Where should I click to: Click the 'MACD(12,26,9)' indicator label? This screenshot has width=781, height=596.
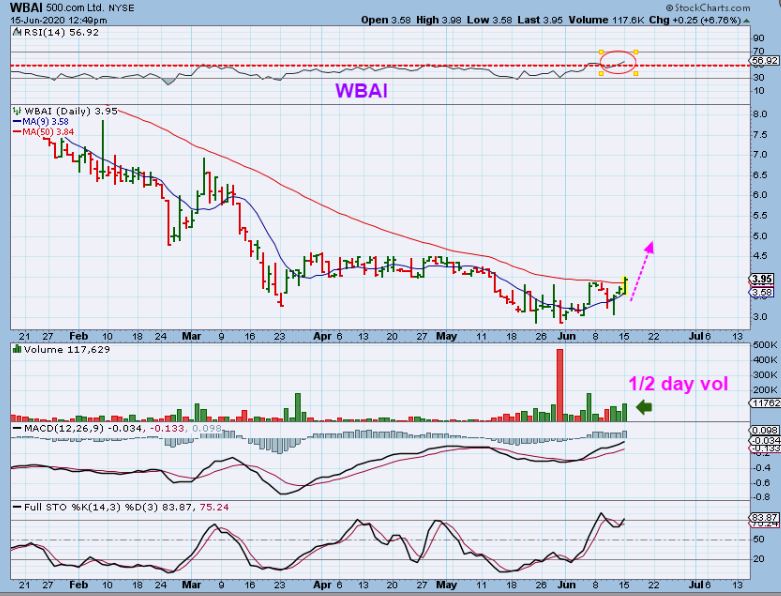[64, 428]
